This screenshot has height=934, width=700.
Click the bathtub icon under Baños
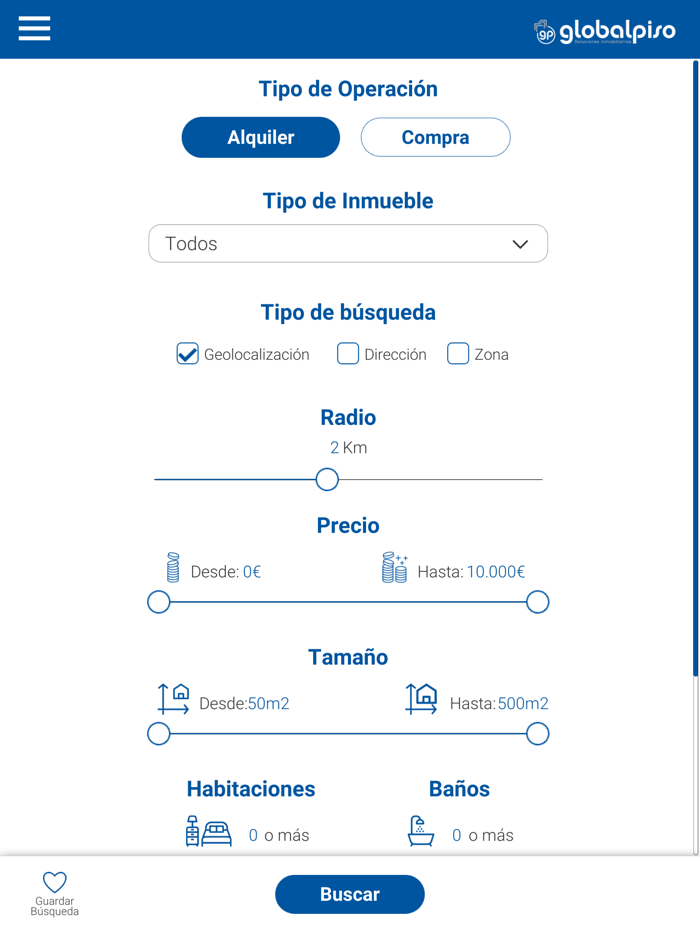pos(421,831)
